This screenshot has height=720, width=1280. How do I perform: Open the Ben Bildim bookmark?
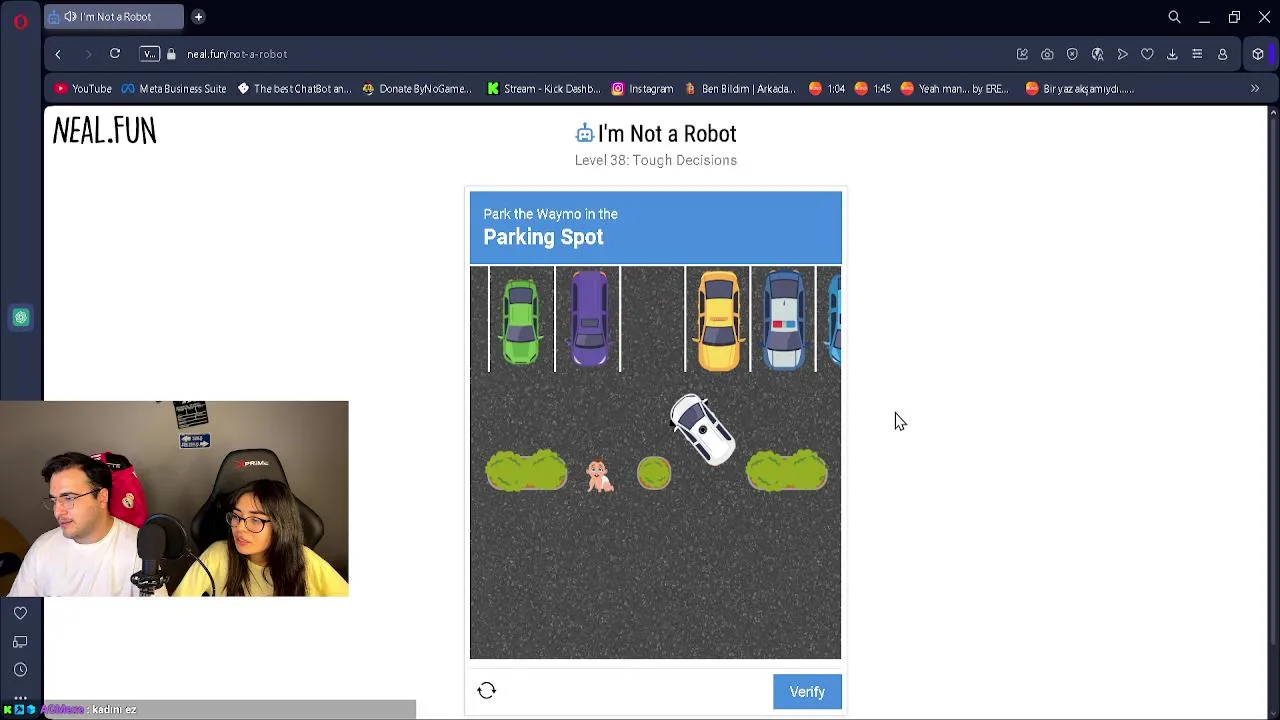[x=739, y=89]
